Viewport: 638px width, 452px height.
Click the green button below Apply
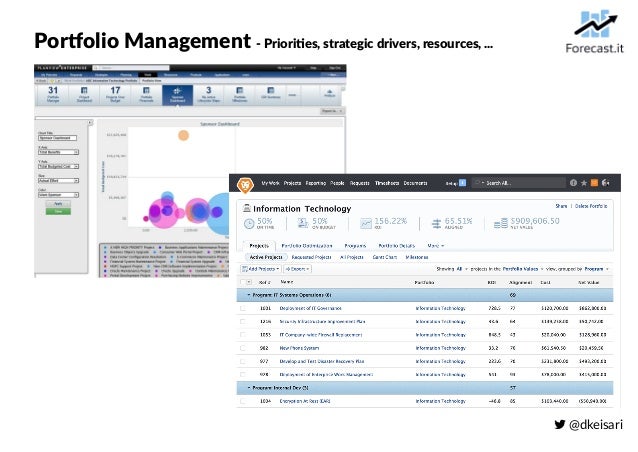(58, 211)
